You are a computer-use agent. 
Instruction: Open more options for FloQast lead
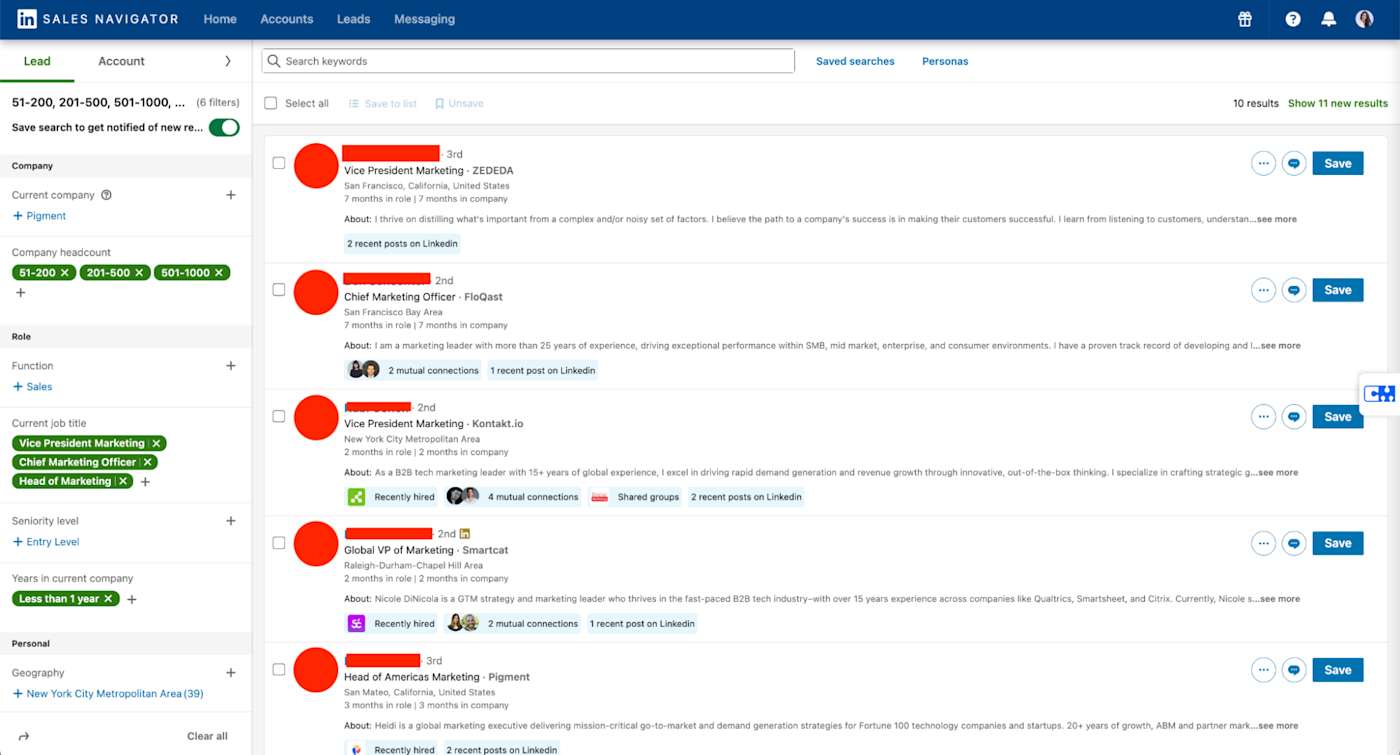[x=1263, y=290]
